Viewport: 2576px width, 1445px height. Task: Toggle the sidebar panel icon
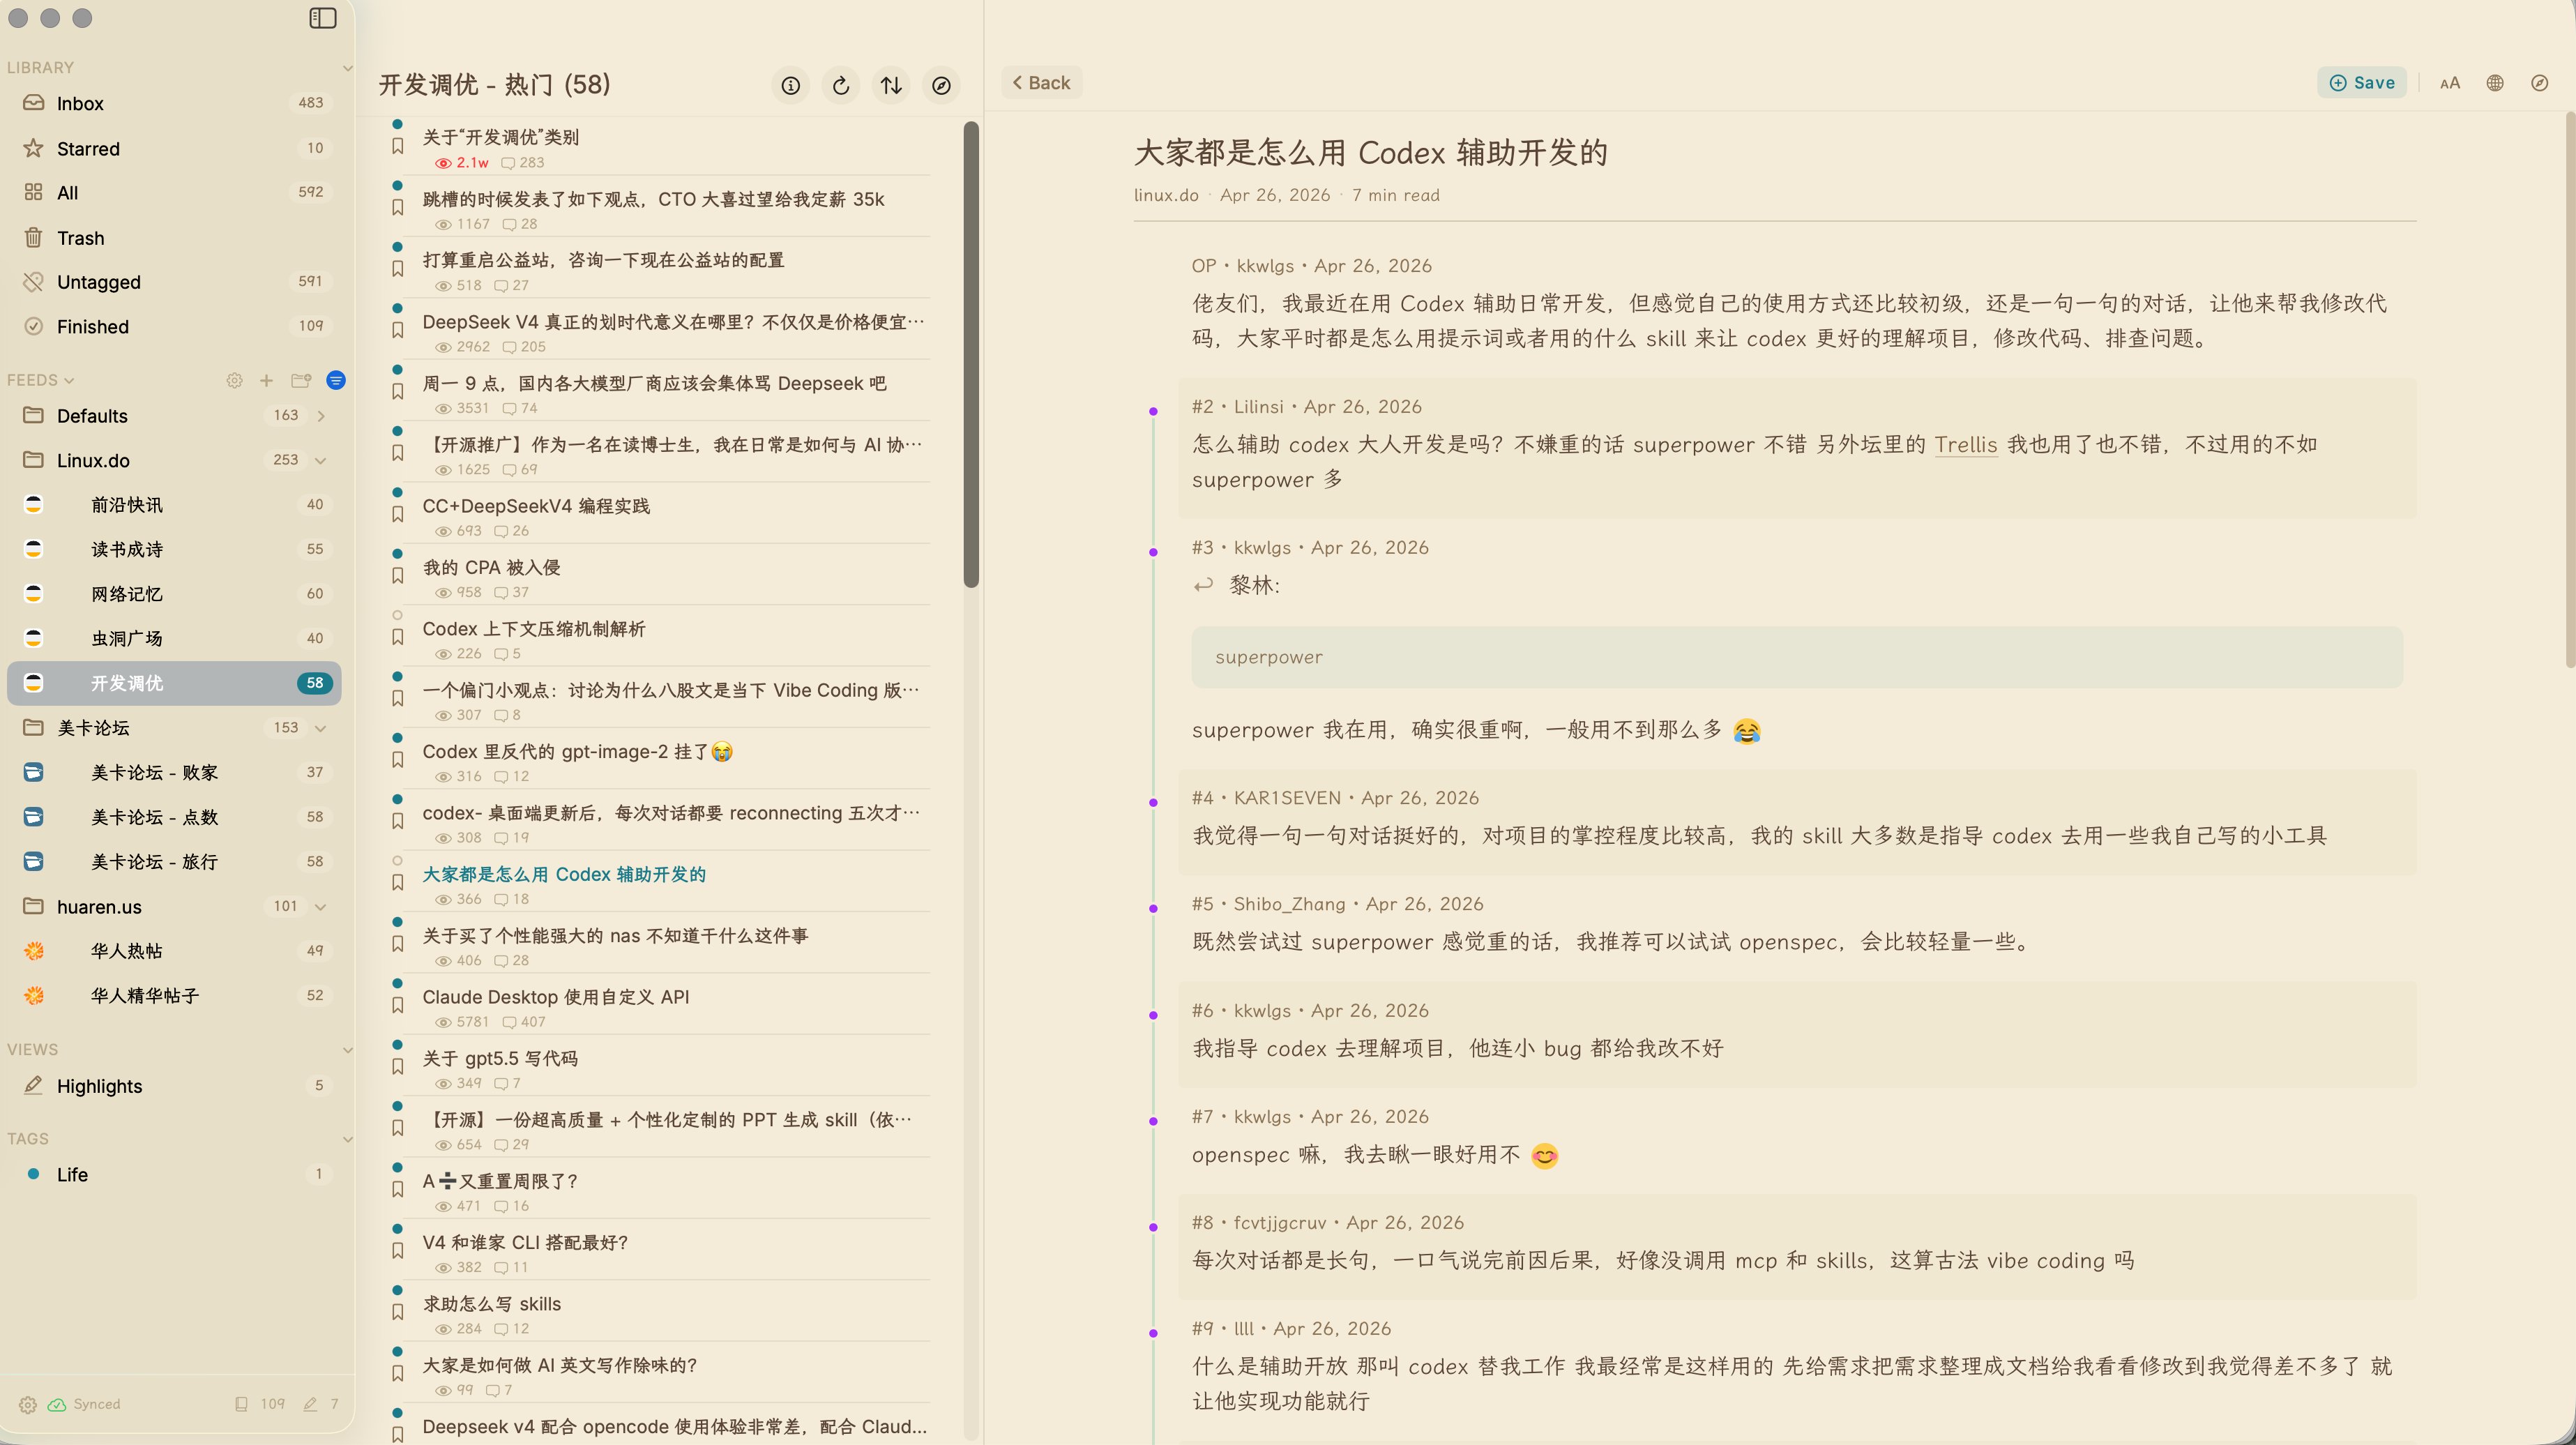click(x=323, y=18)
